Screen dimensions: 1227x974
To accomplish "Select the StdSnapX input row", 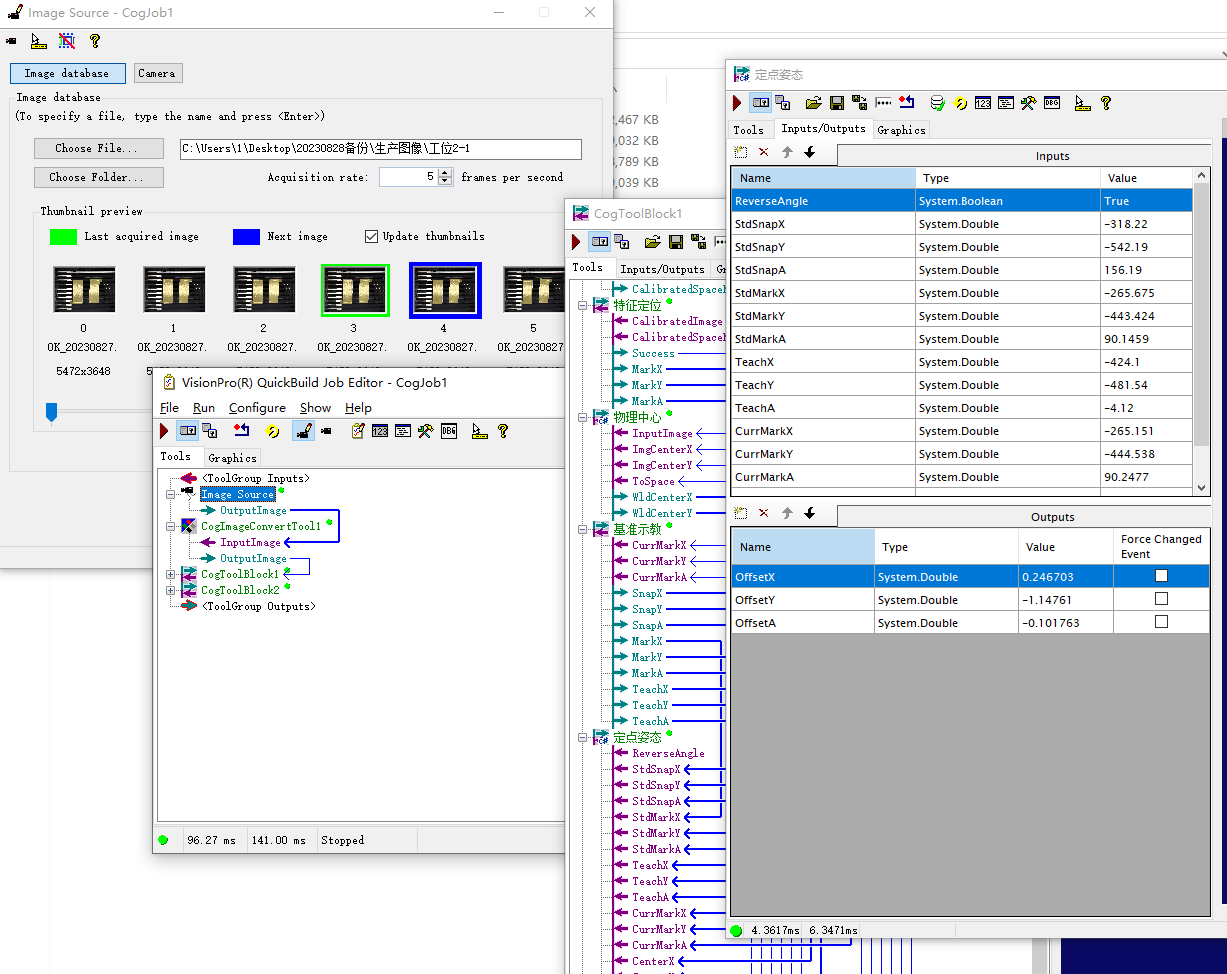I will click(962, 224).
